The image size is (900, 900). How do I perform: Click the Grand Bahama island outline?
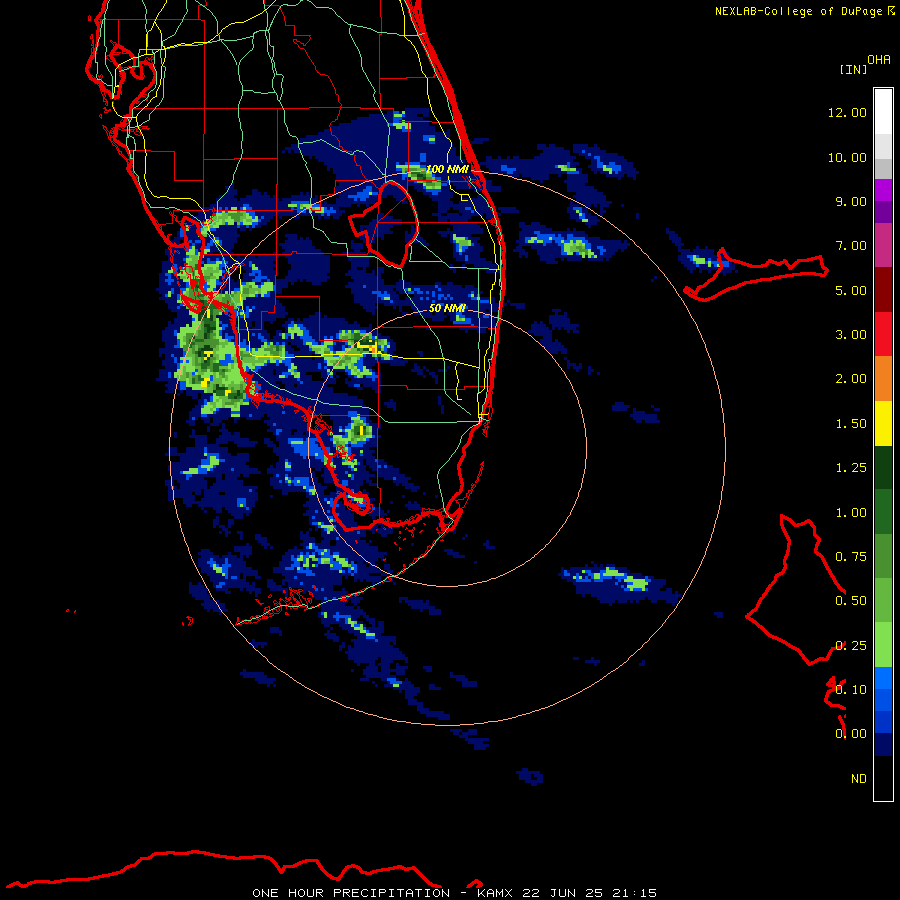click(755, 276)
